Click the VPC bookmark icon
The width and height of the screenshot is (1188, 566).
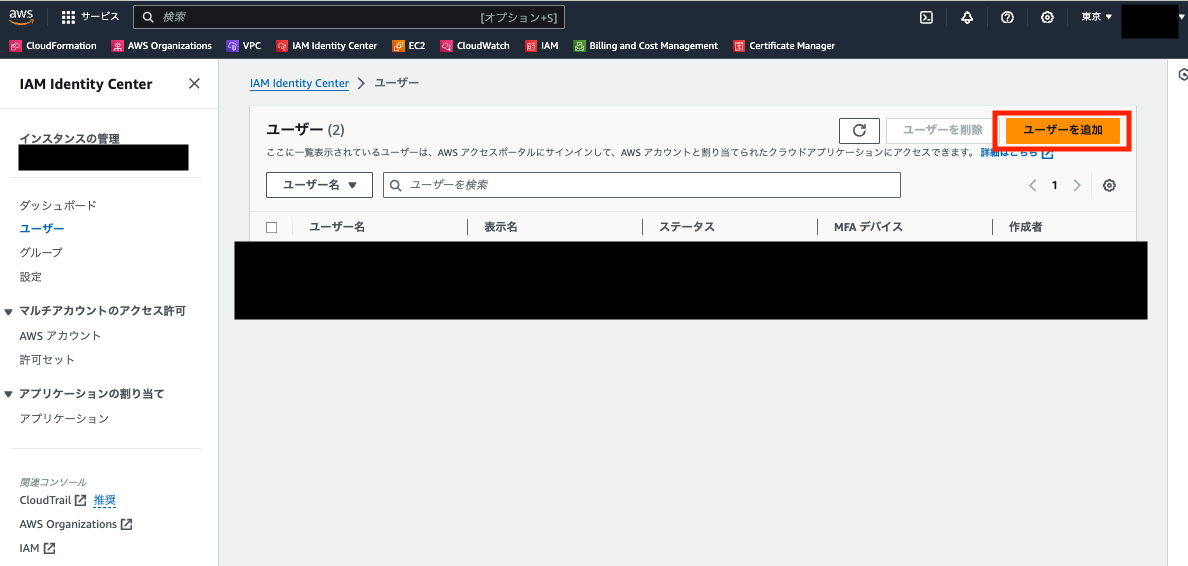pyautogui.click(x=233, y=45)
